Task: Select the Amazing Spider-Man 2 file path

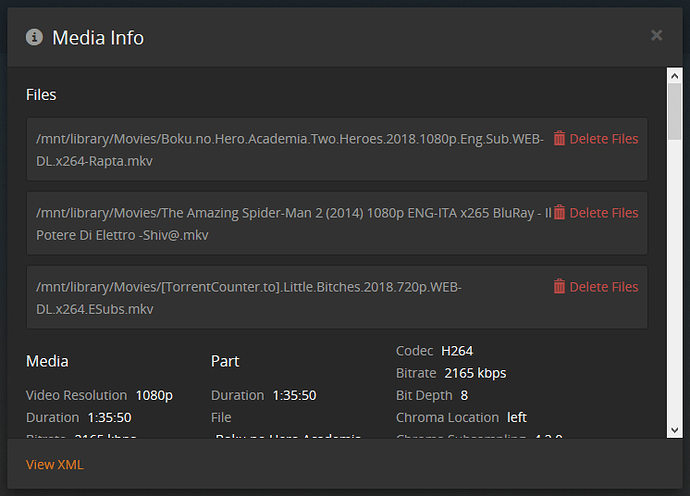Action: click(x=290, y=223)
